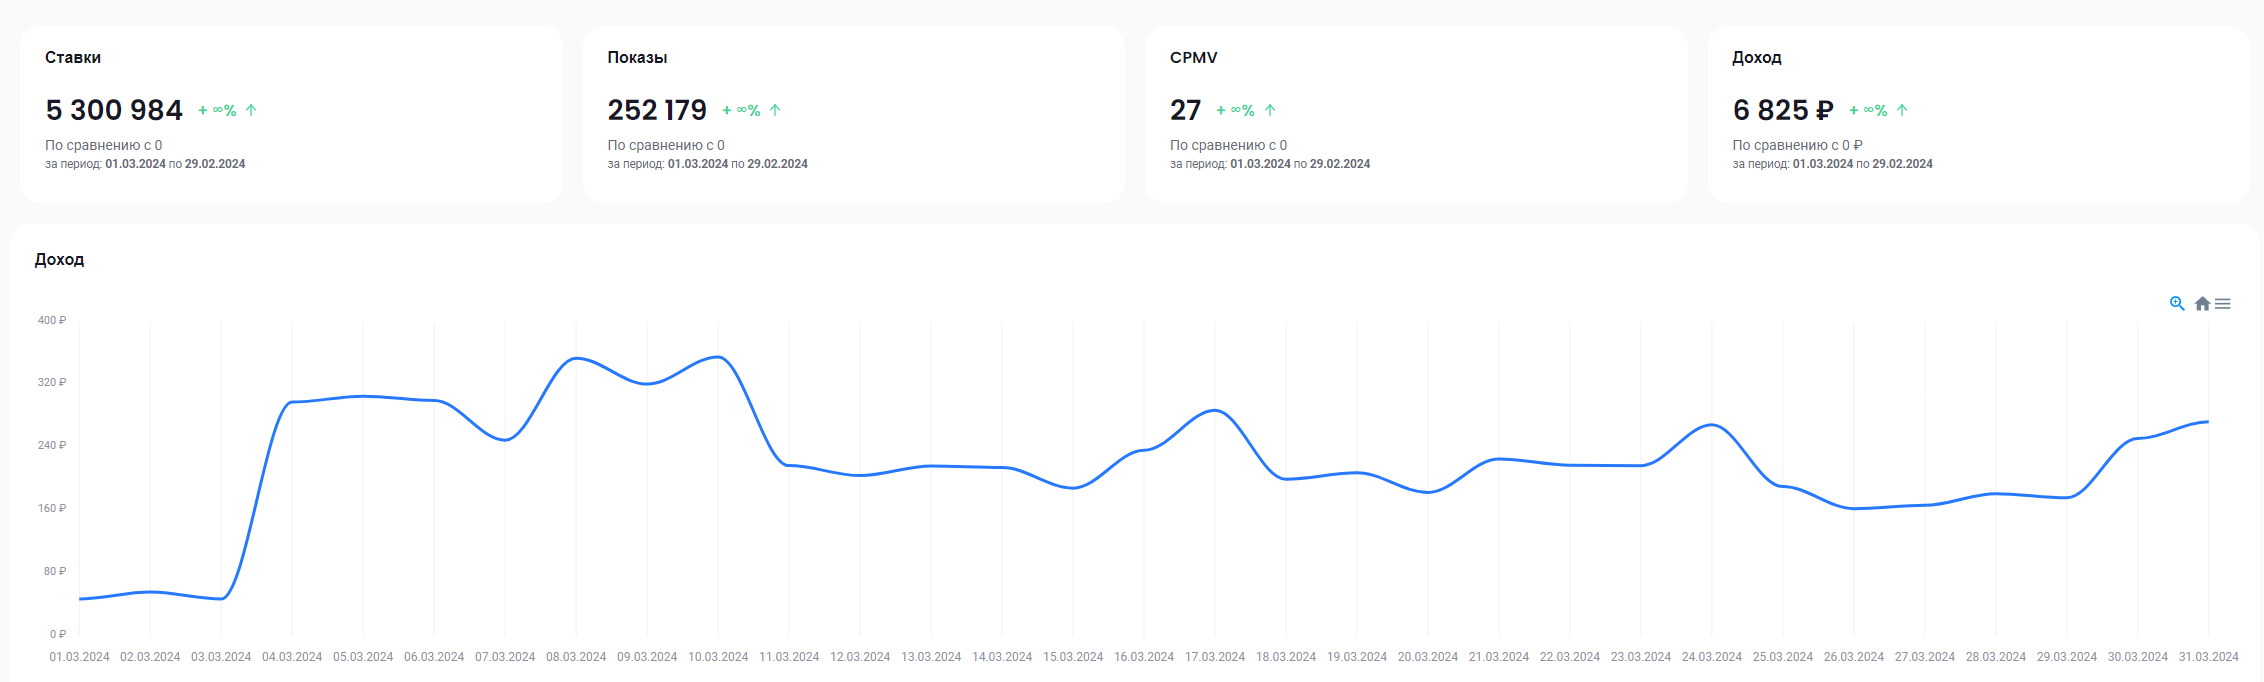
Task: Click the 400 ₽ y-axis label
Action: (52, 321)
